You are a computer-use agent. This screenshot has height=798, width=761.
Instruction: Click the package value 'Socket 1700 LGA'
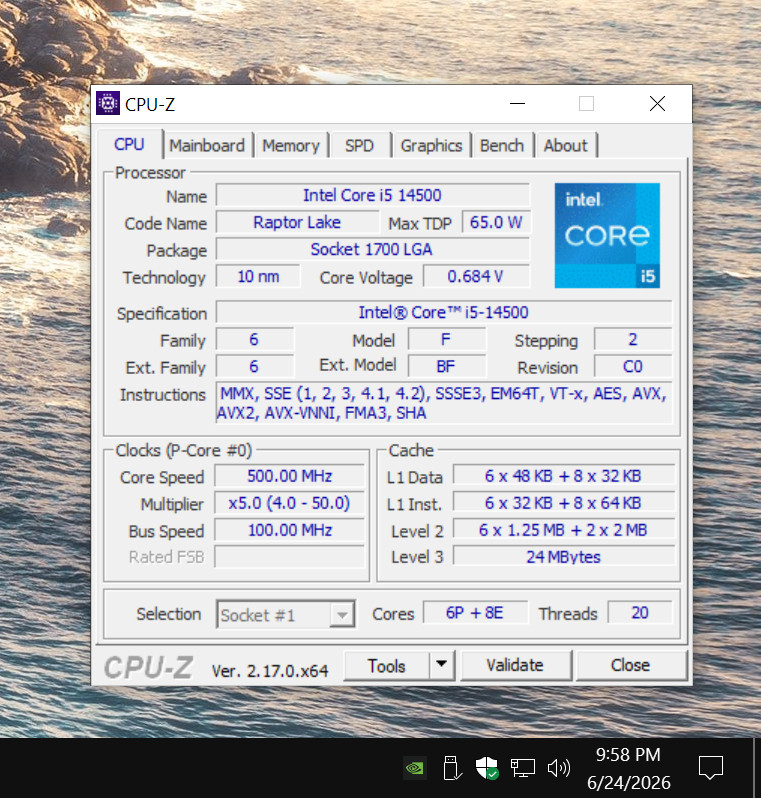click(373, 249)
